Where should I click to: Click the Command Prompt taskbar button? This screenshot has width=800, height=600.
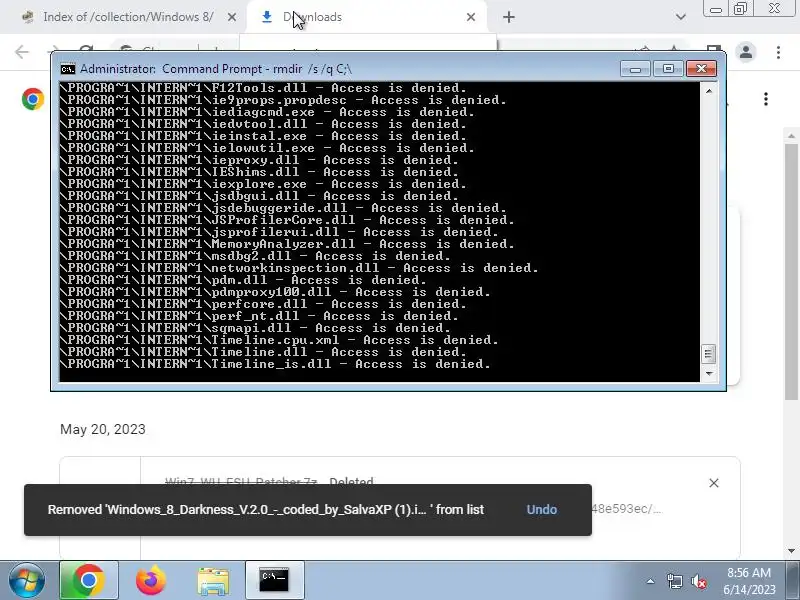click(274, 581)
